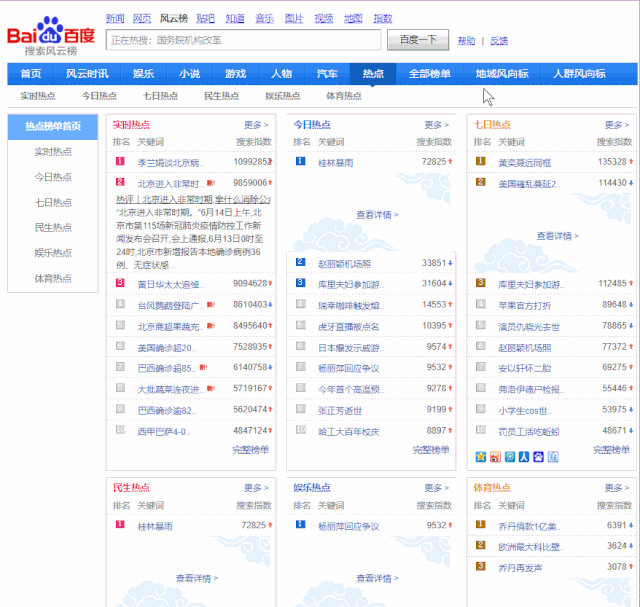Open the 帮助 link
The image size is (640, 607).
point(466,41)
